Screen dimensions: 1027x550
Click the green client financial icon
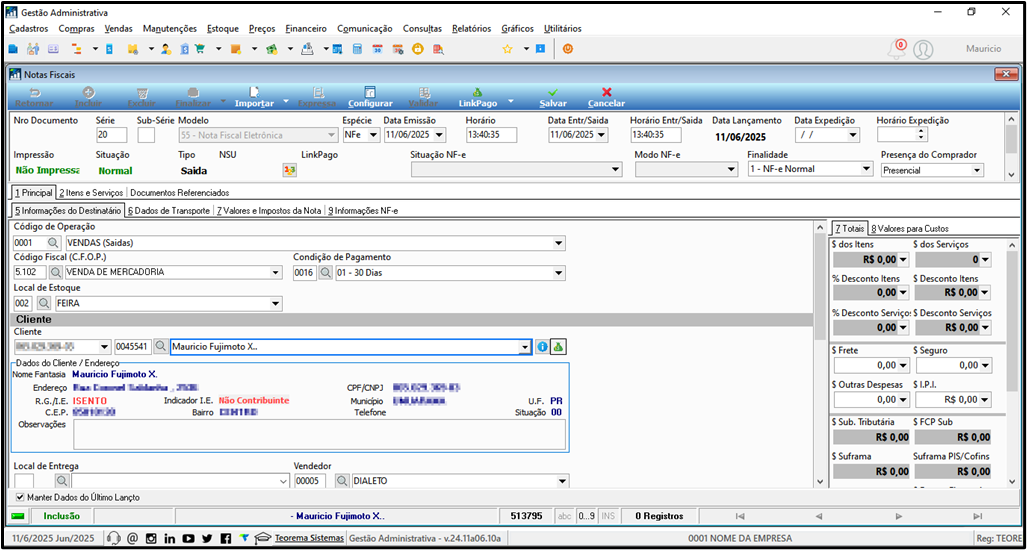click(557, 347)
